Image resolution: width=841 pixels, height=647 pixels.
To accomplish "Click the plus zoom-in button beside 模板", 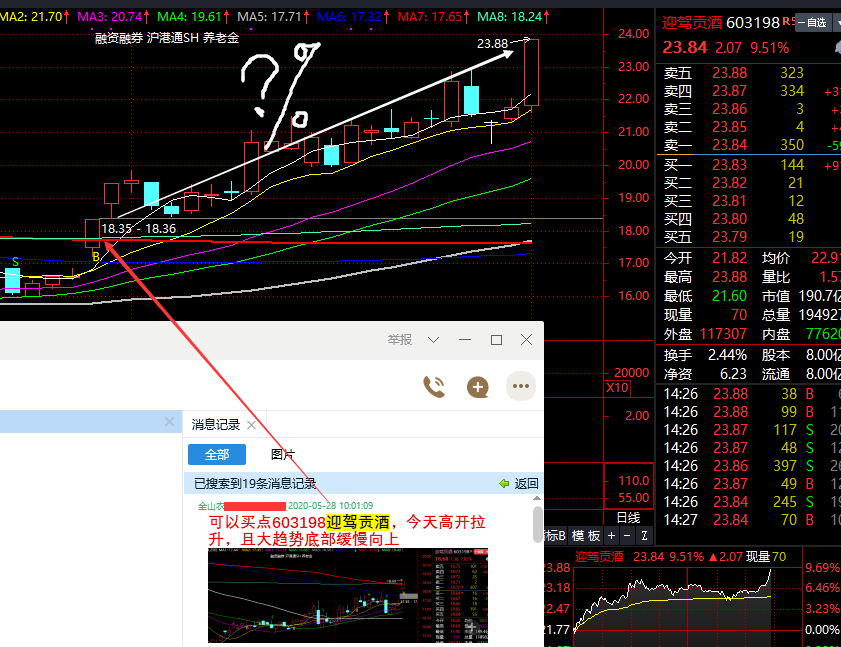I will point(611,535).
